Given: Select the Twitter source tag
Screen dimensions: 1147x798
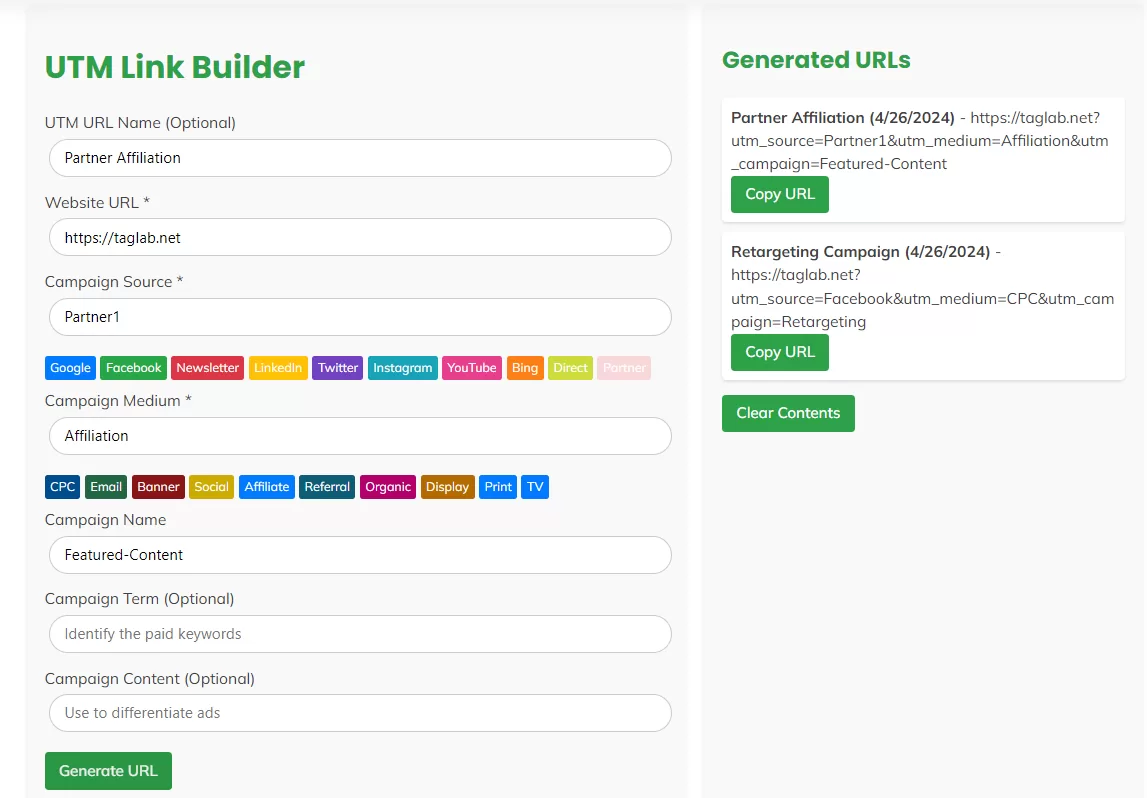Looking at the screenshot, I should [x=338, y=368].
